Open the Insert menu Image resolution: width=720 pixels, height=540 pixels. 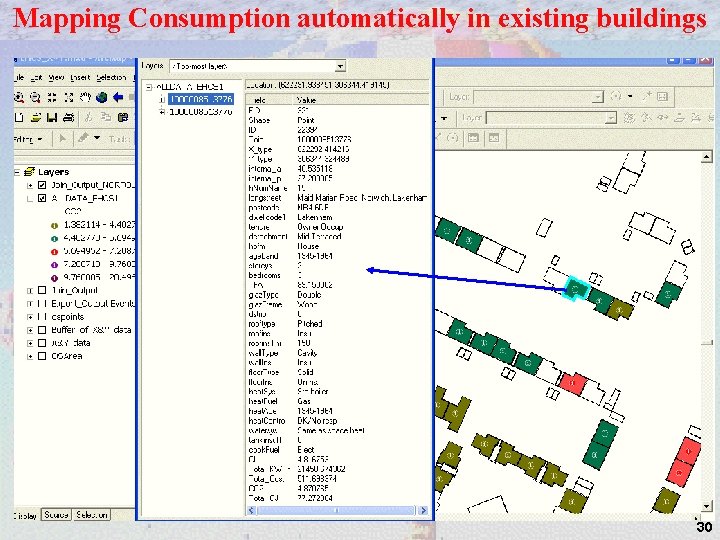coord(80,77)
